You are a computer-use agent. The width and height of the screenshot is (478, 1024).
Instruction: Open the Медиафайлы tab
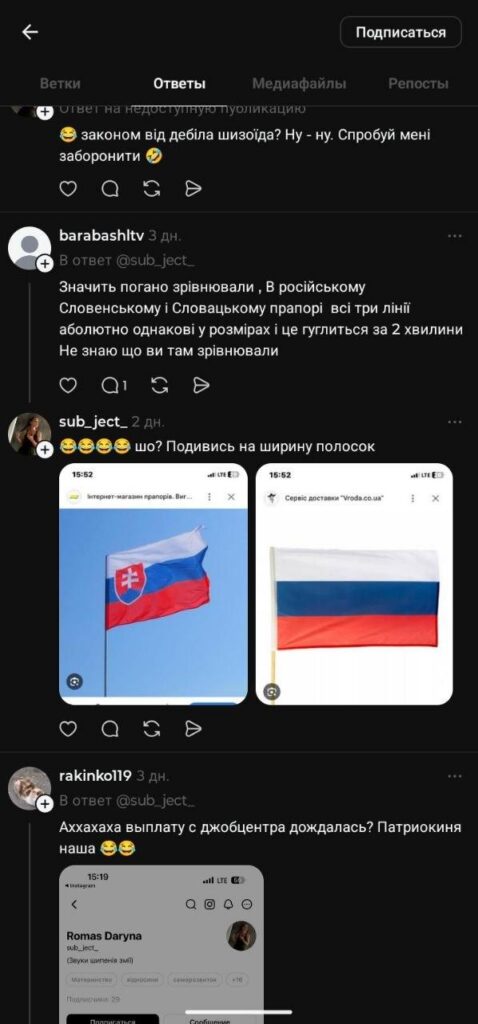299,84
